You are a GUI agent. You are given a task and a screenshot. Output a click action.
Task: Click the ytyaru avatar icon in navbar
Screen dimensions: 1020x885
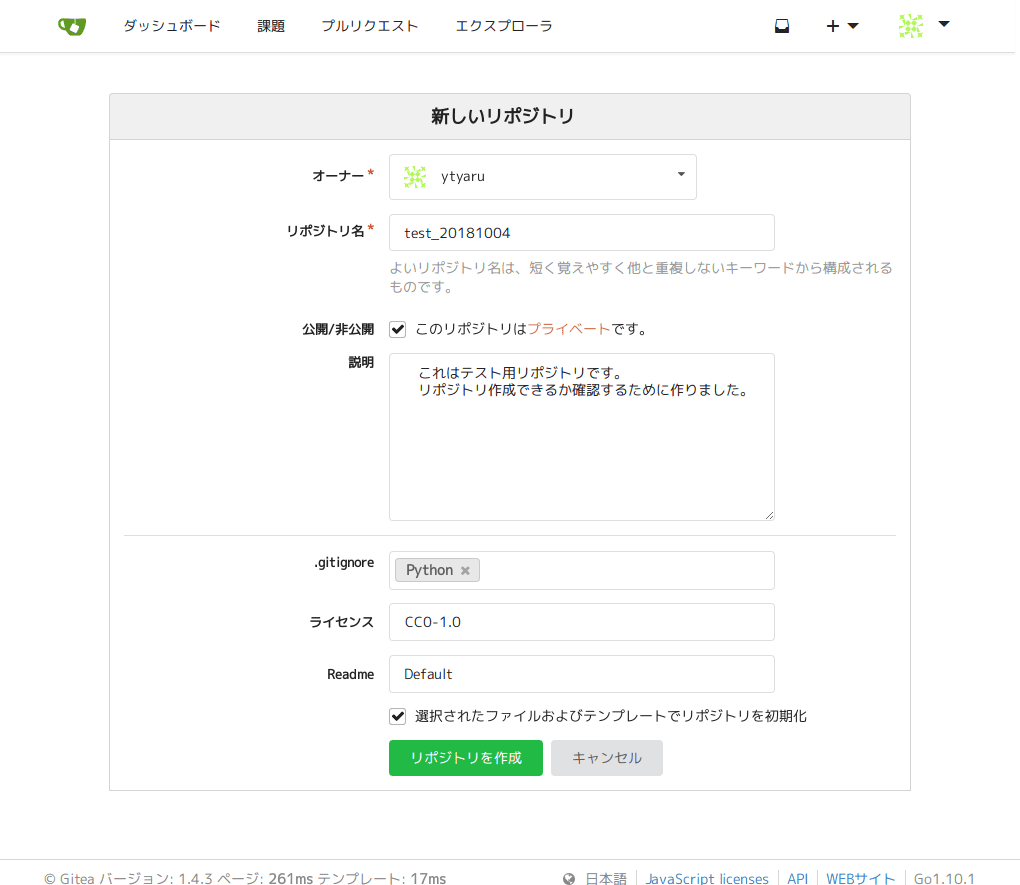[909, 26]
